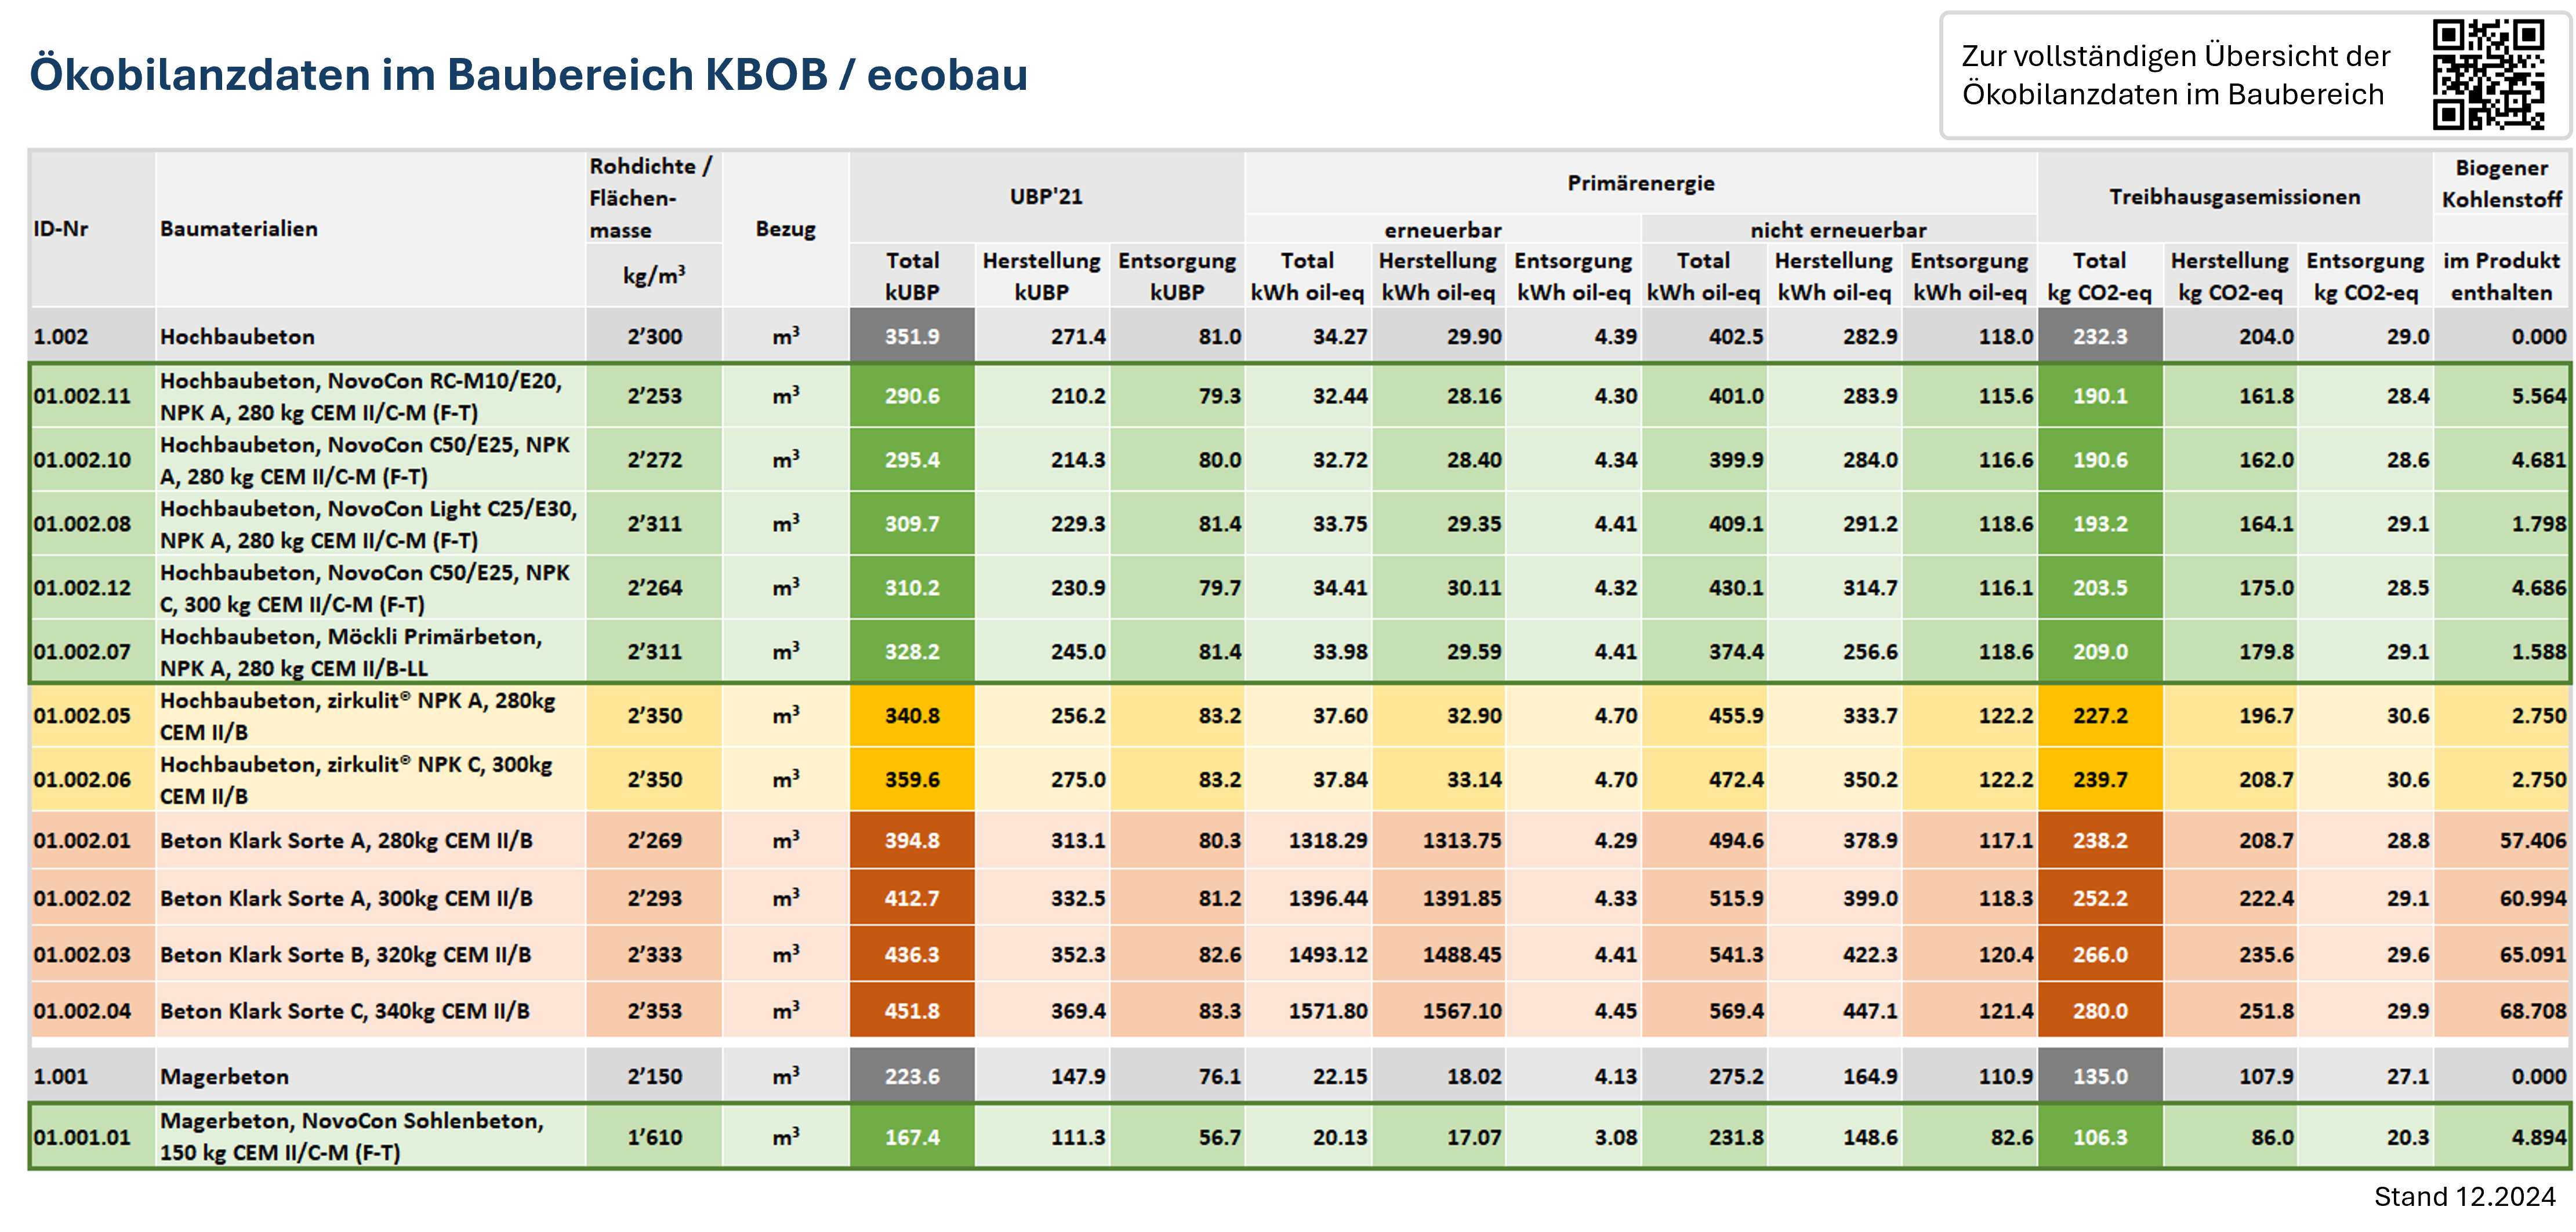The height and width of the screenshot is (1232, 2576).
Task: Click green UBP total cell 309.7
Action: (912, 524)
